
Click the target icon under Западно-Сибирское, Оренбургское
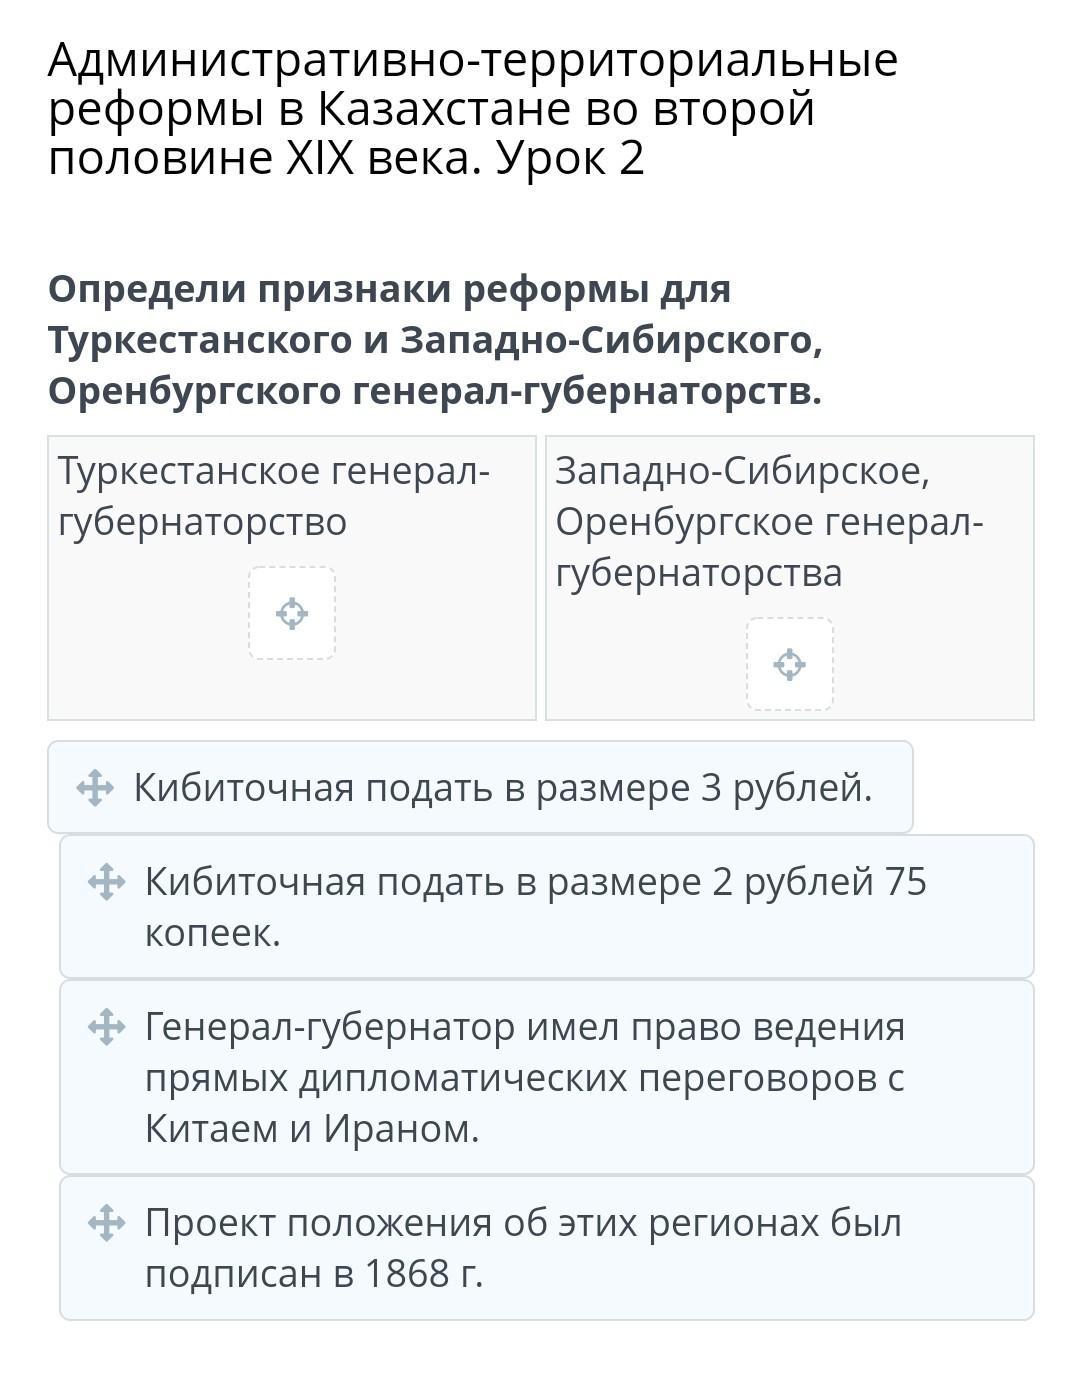(789, 664)
